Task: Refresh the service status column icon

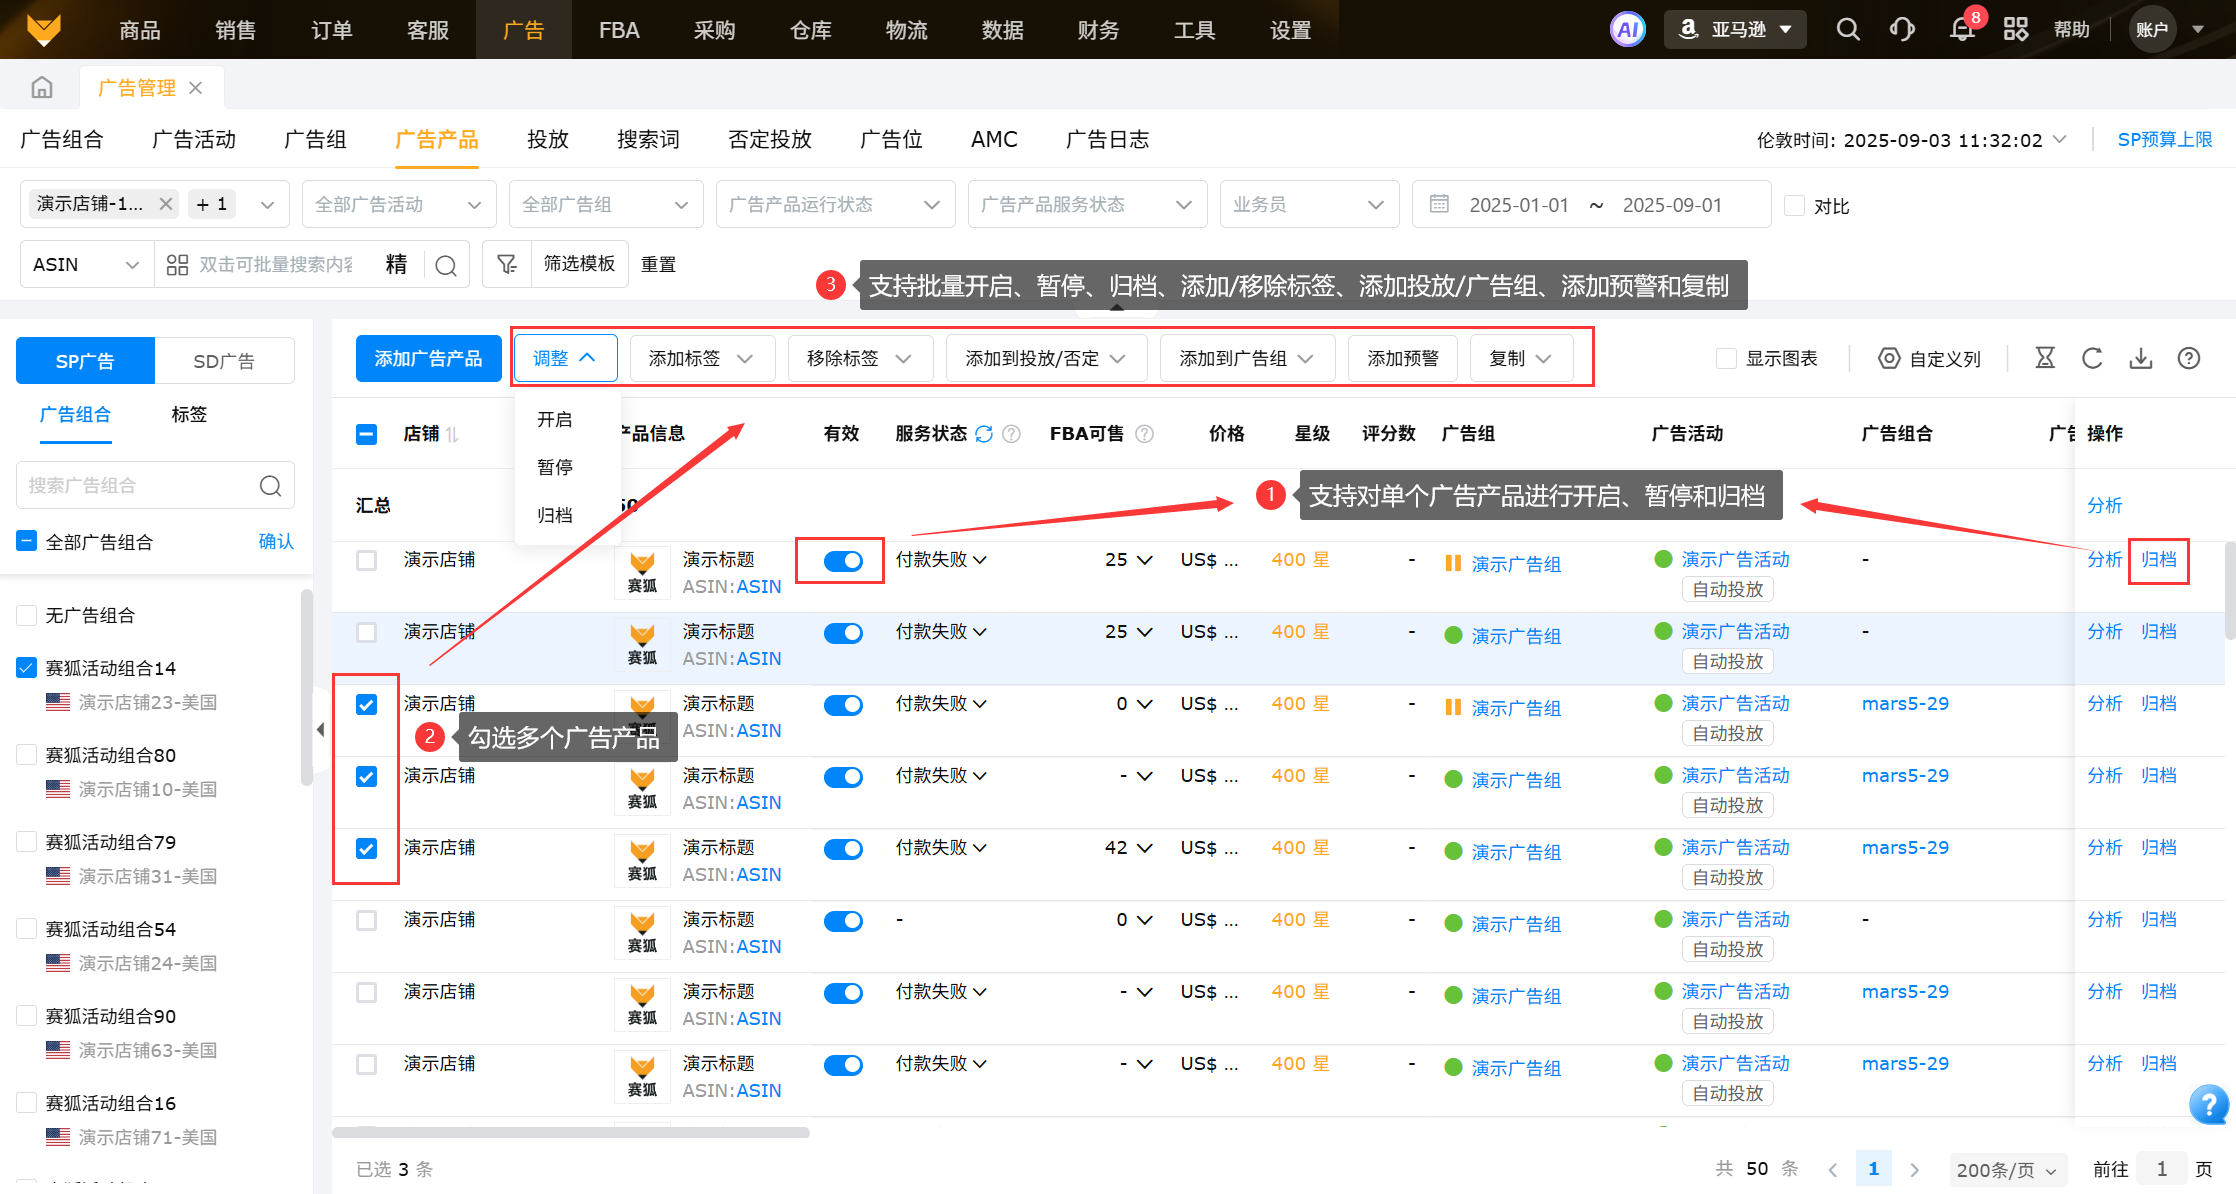Action: click(x=984, y=434)
